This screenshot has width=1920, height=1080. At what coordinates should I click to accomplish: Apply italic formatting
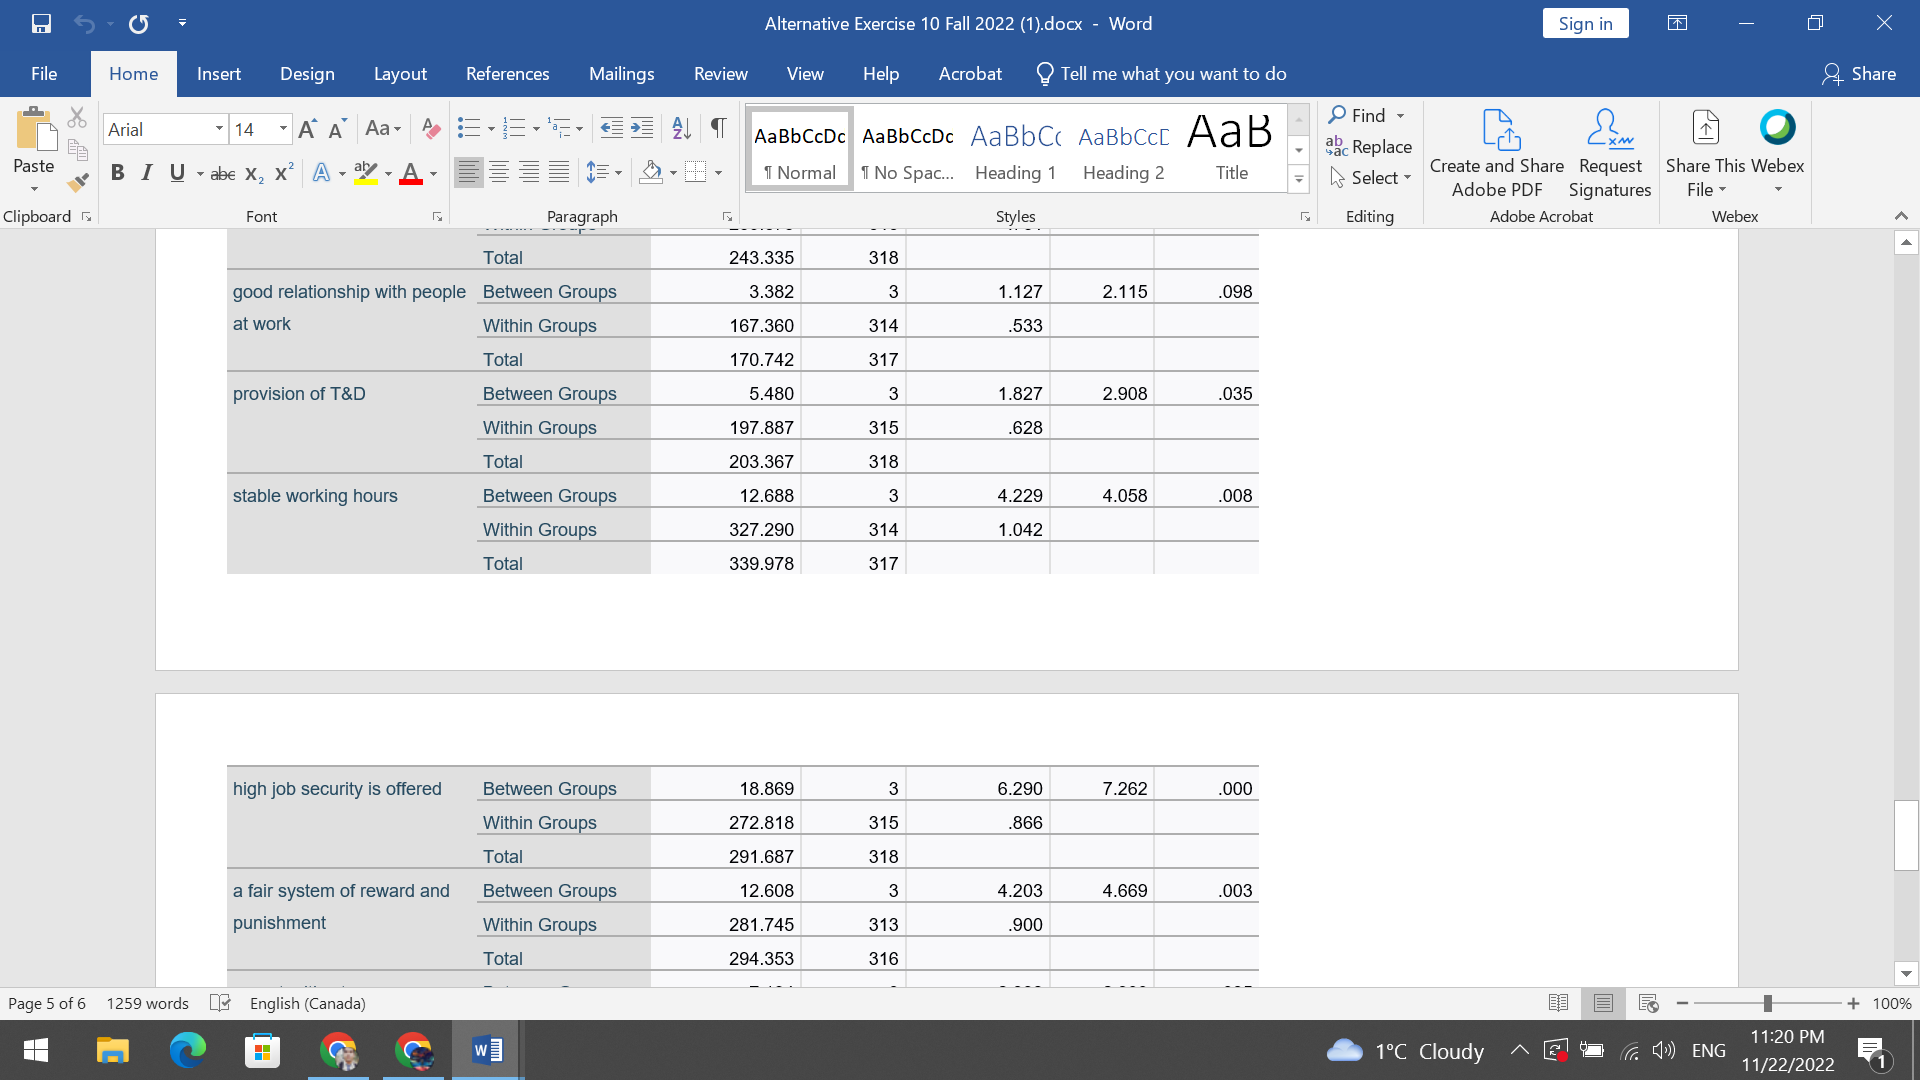point(146,172)
